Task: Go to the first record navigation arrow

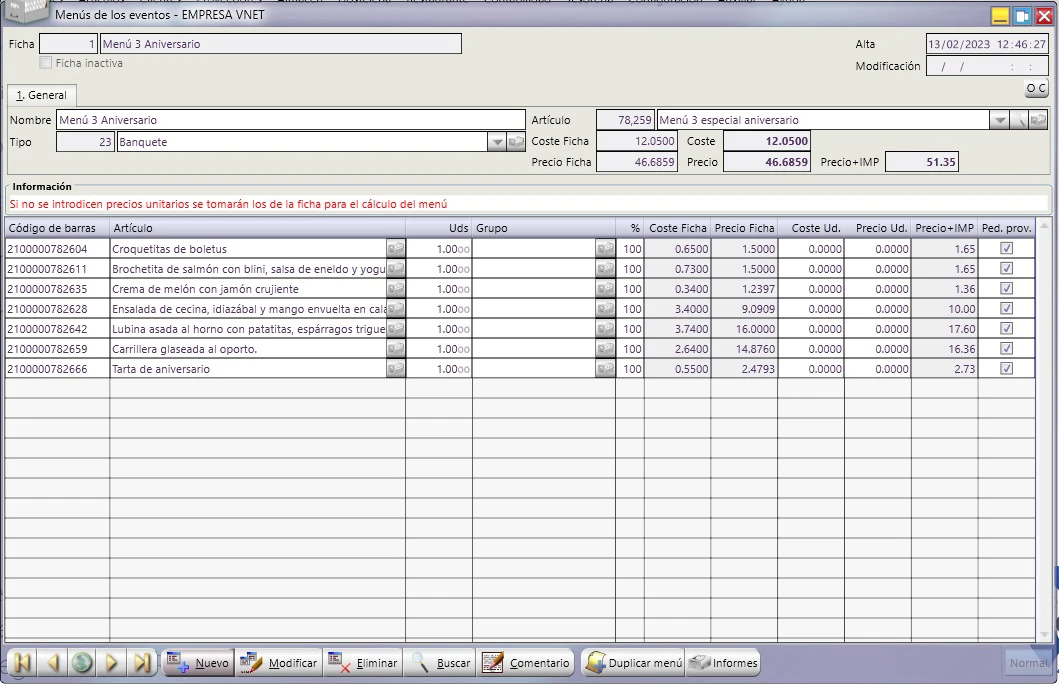Action: pos(22,663)
